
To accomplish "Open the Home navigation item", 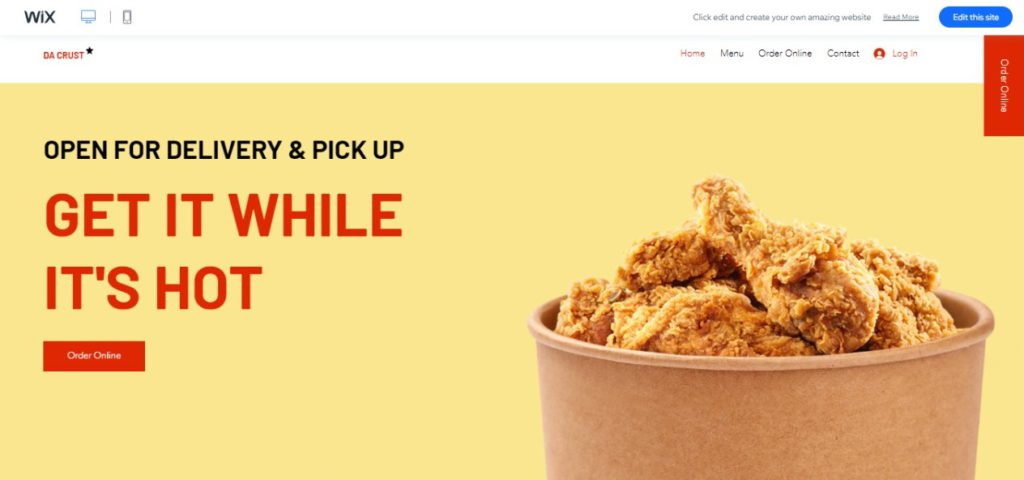I will click(x=692, y=54).
